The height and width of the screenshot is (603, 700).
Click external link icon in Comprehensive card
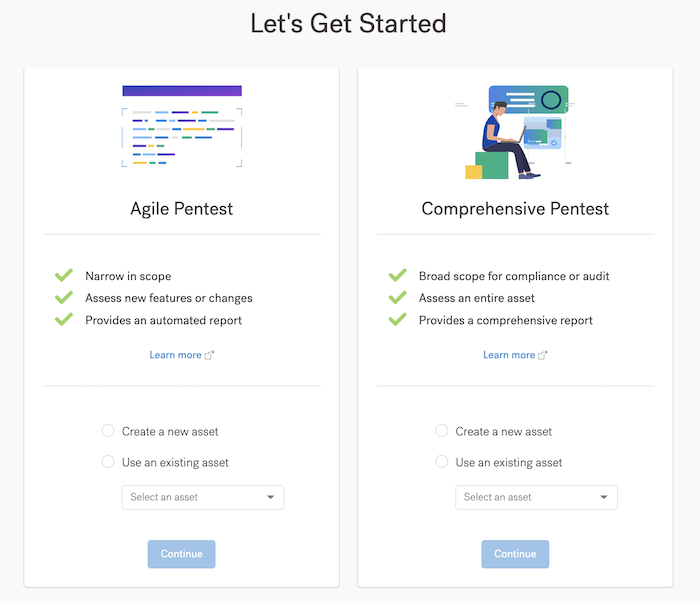point(543,355)
